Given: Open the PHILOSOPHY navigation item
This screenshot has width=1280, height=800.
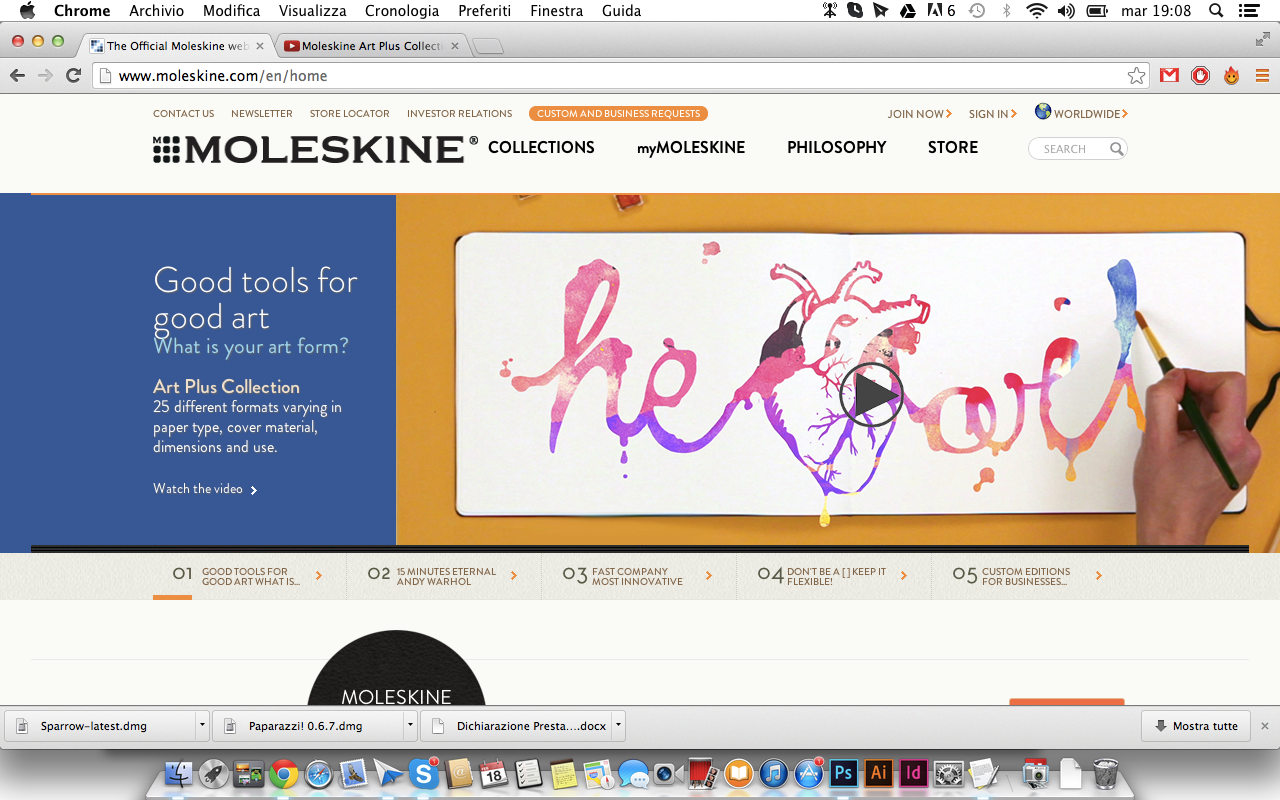Looking at the screenshot, I should point(837,147).
